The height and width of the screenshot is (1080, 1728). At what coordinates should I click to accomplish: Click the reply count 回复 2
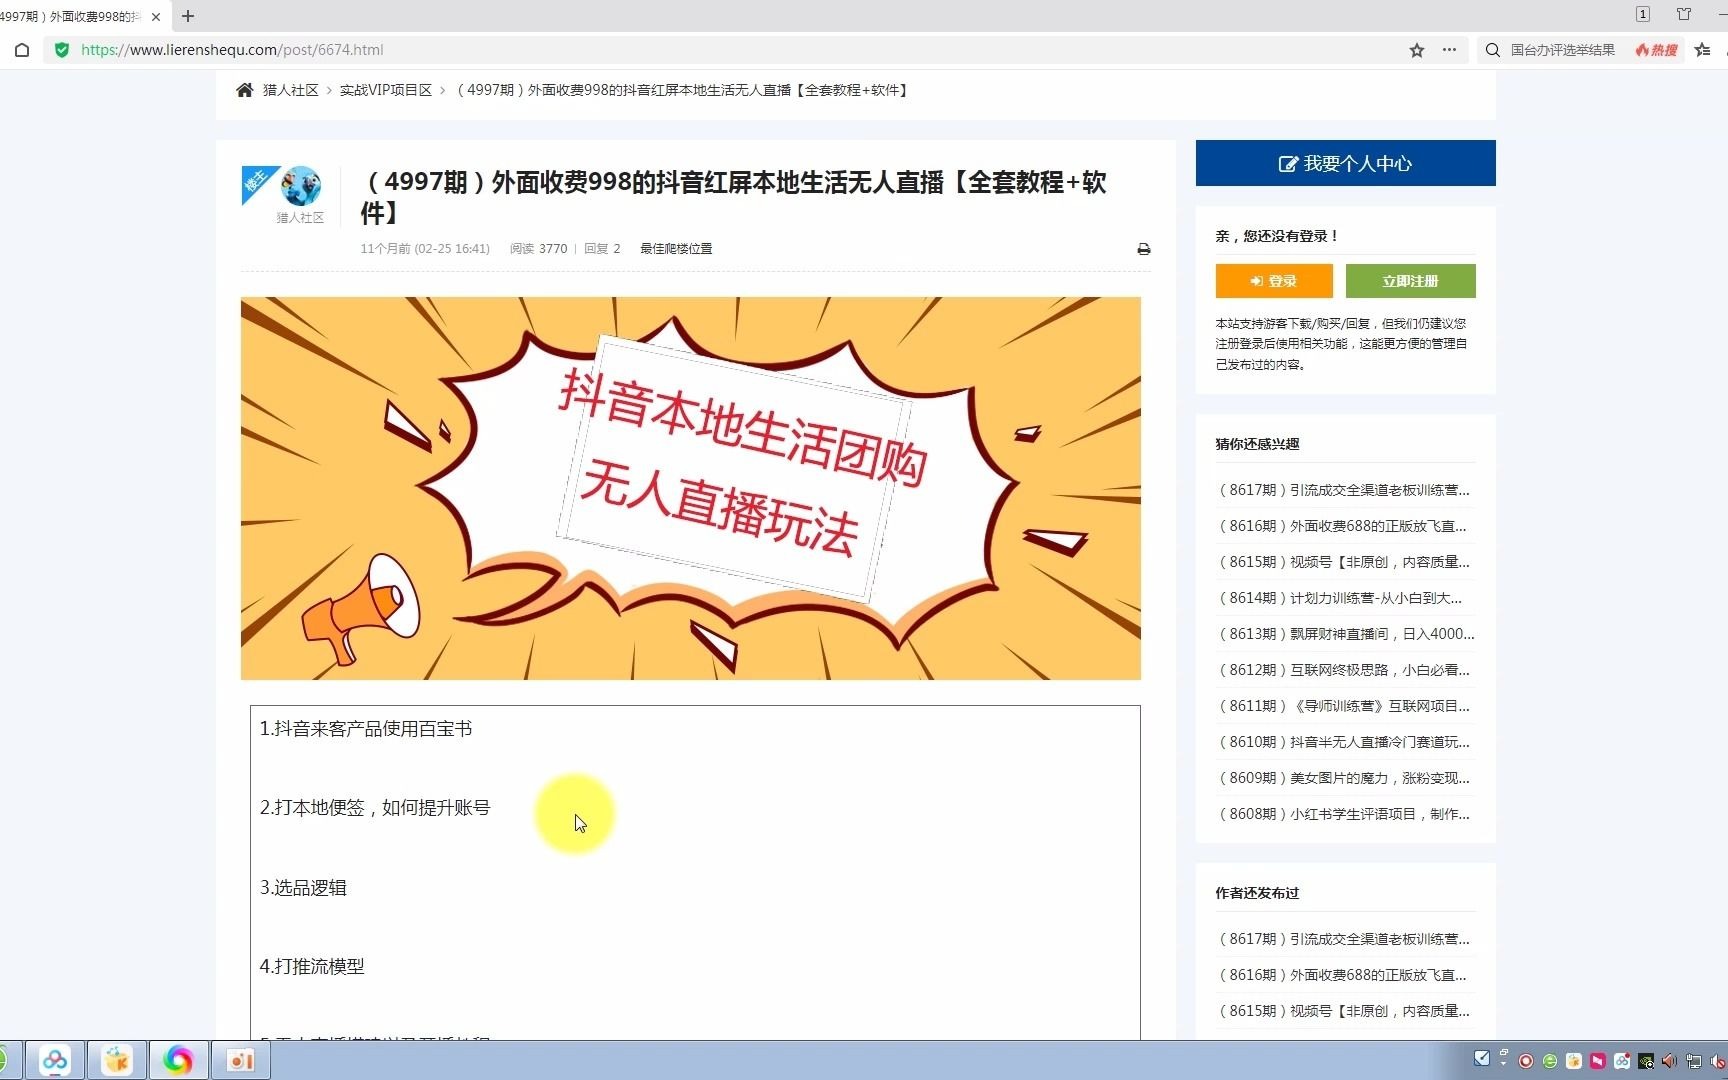(602, 249)
